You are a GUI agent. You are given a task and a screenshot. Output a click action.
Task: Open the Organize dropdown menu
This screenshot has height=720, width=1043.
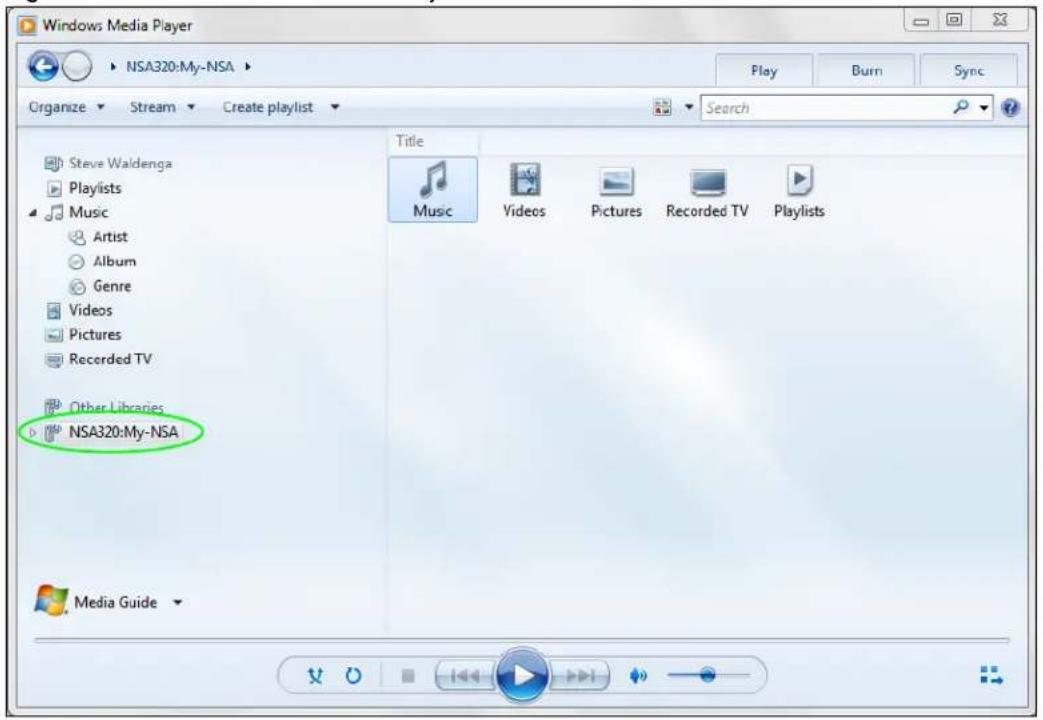click(x=67, y=107)
